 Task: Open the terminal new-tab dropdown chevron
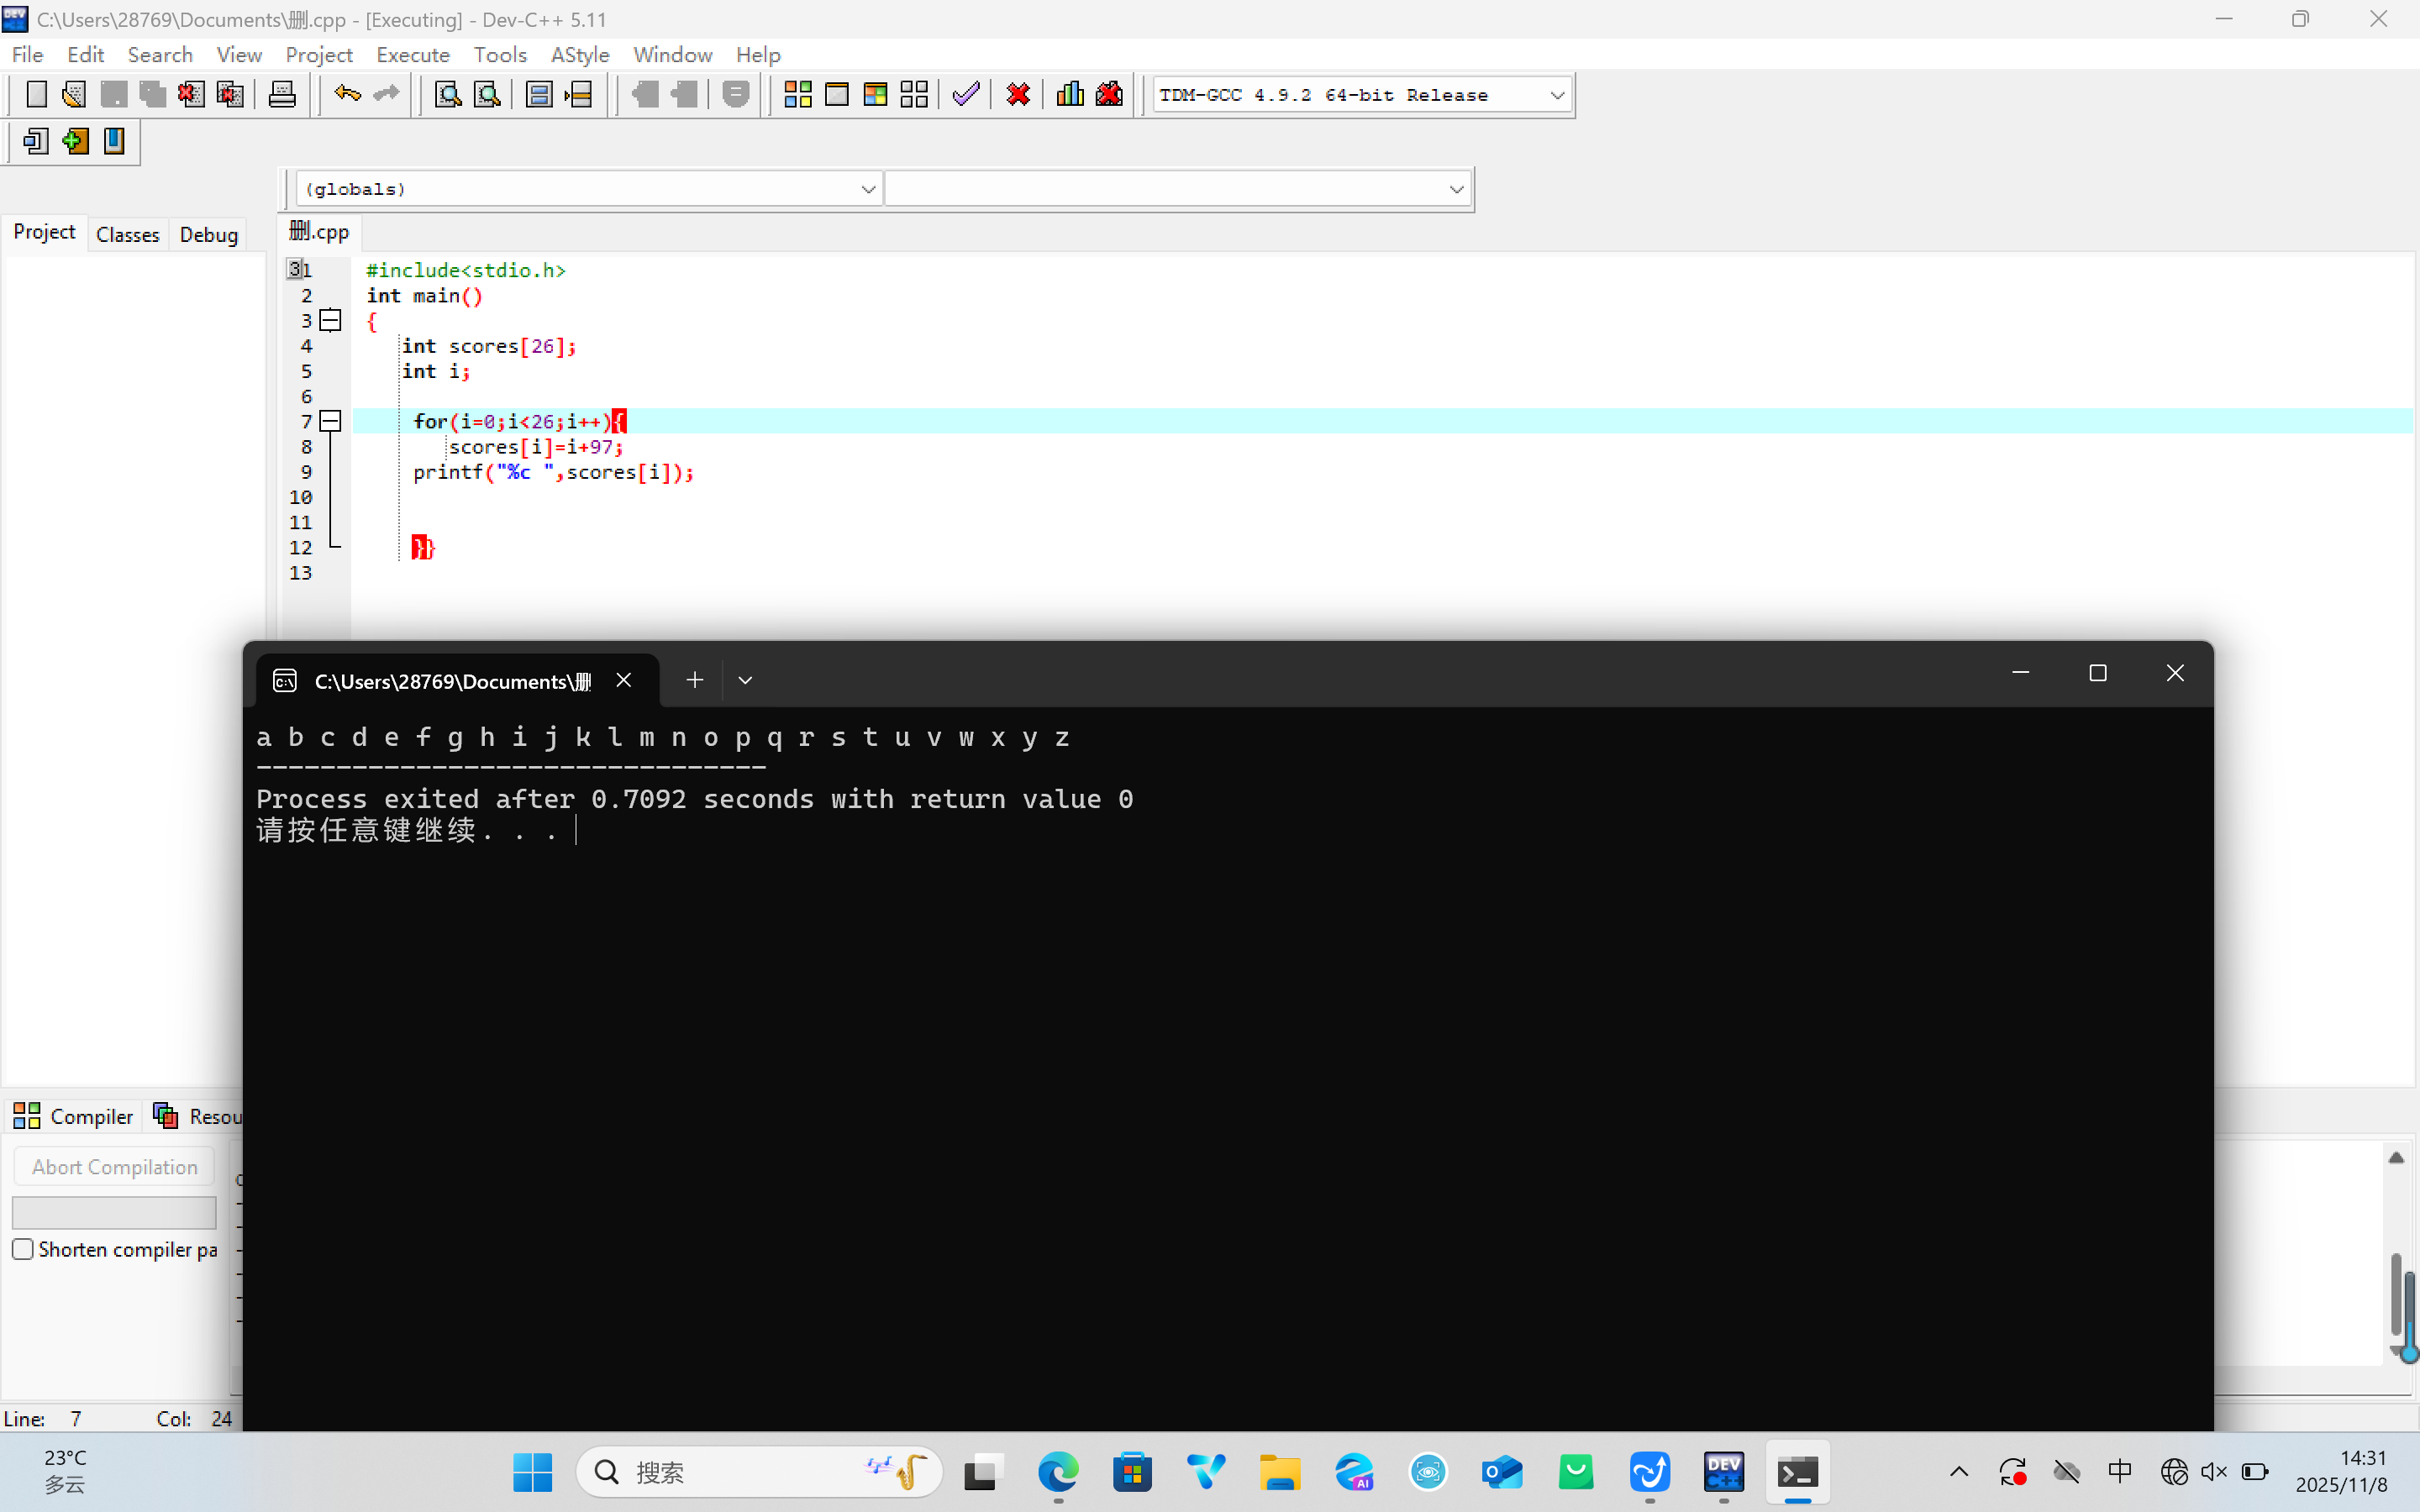[x=745, y=680]
